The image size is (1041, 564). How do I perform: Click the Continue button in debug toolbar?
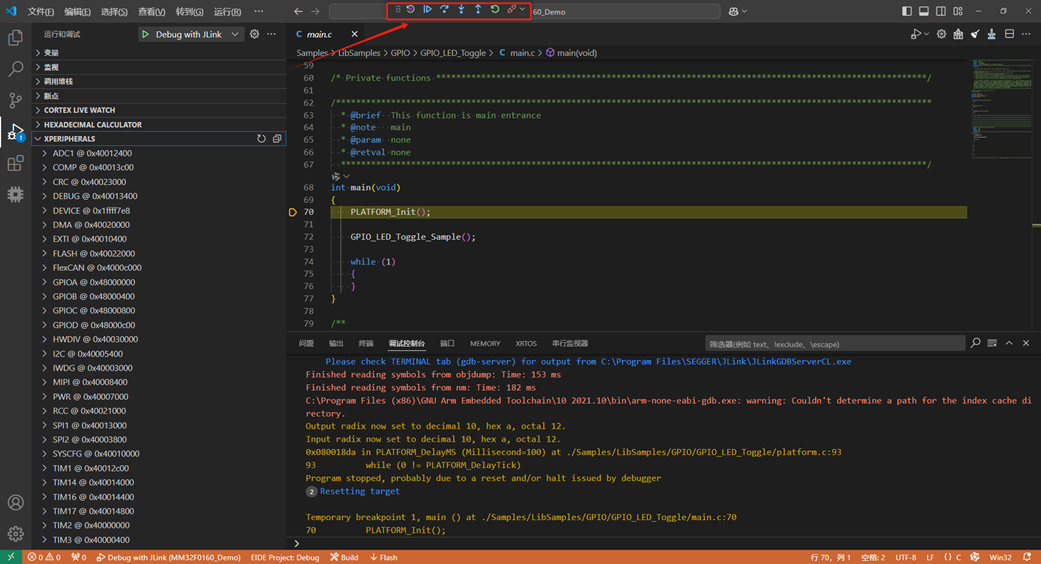click(427, 10)
